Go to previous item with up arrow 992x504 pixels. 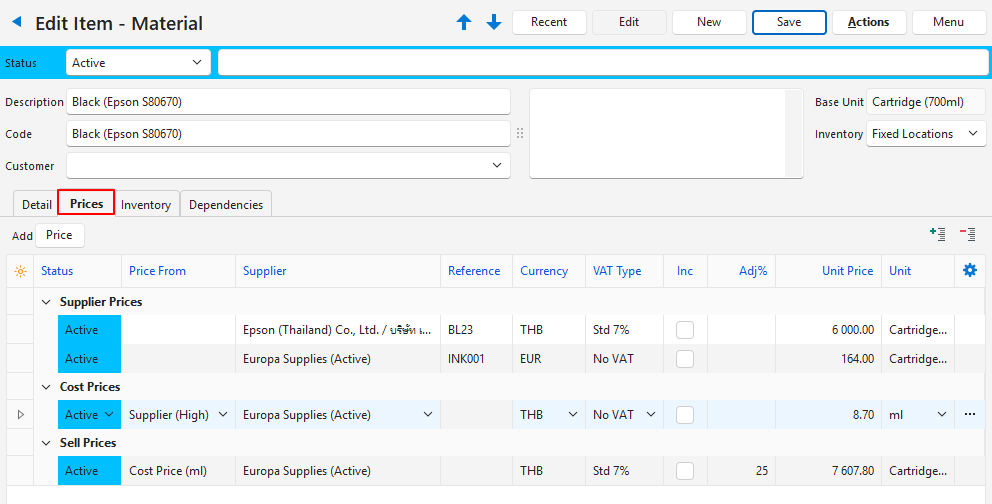pyautogui.click(x=464, y=22)
